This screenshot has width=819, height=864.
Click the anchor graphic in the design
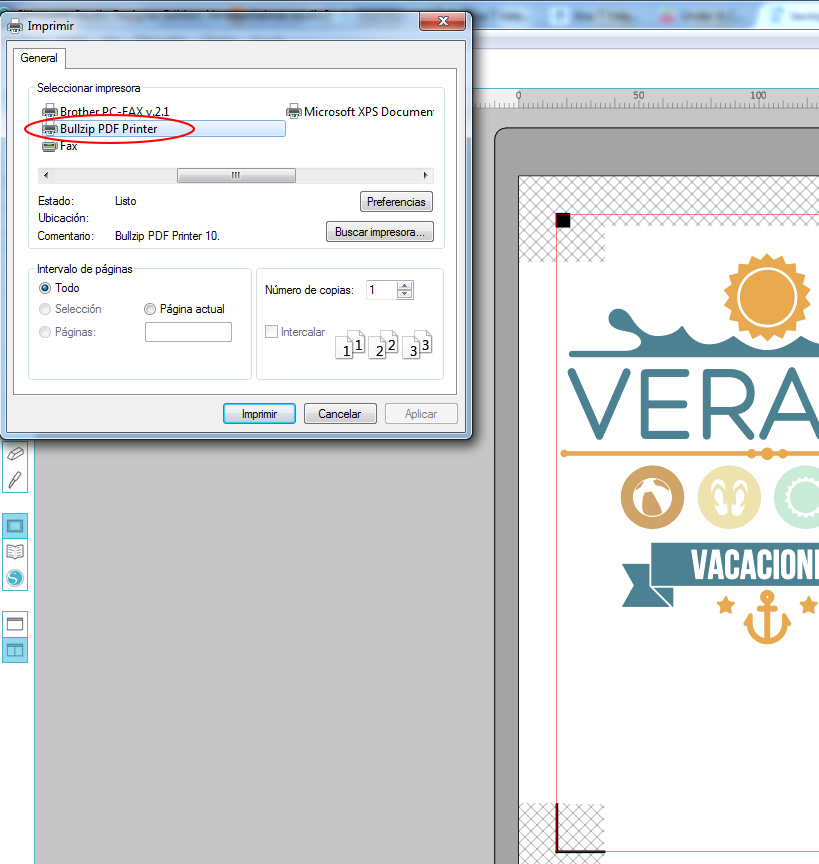[767, 617]
